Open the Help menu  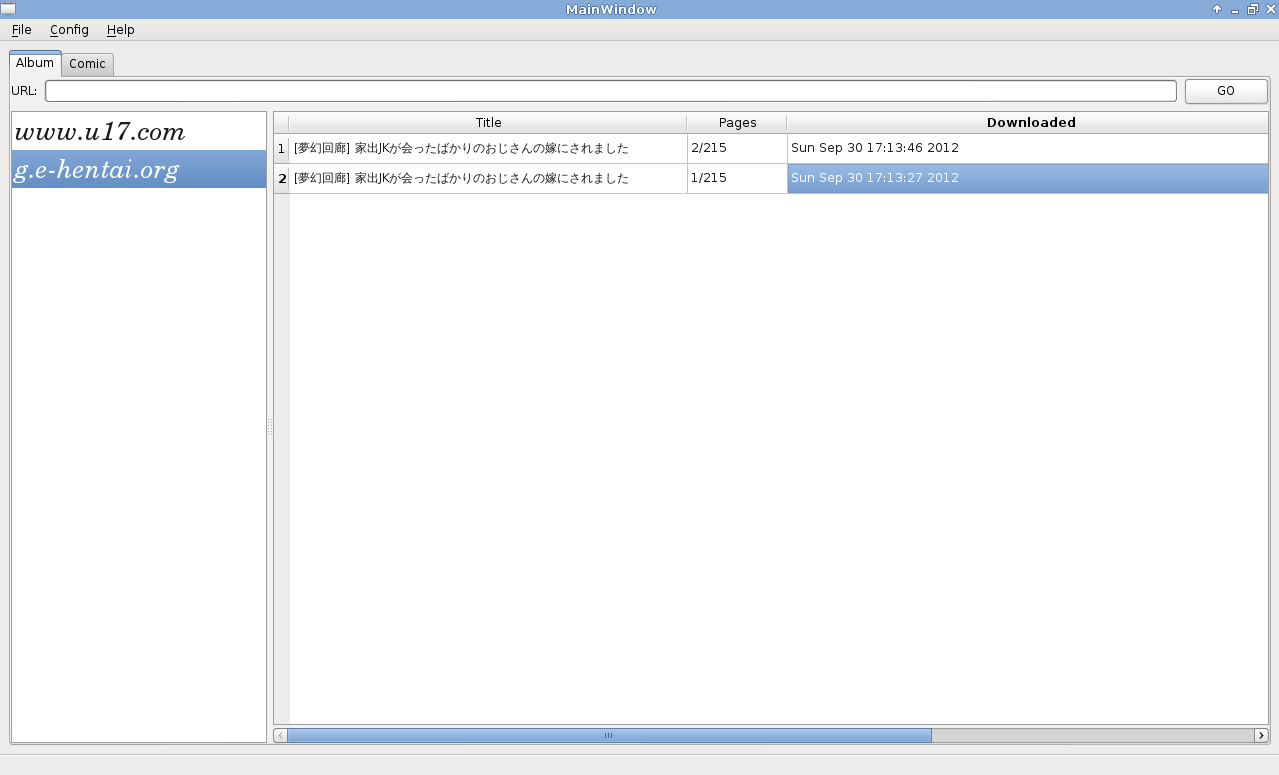pyautogui.click(x=120, y=30)
